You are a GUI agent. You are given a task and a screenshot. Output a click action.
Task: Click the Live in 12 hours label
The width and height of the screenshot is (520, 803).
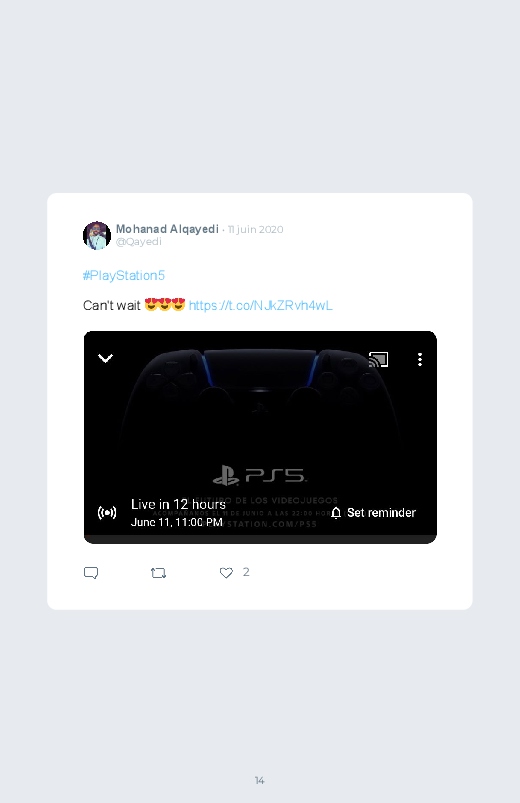(178, 504)
